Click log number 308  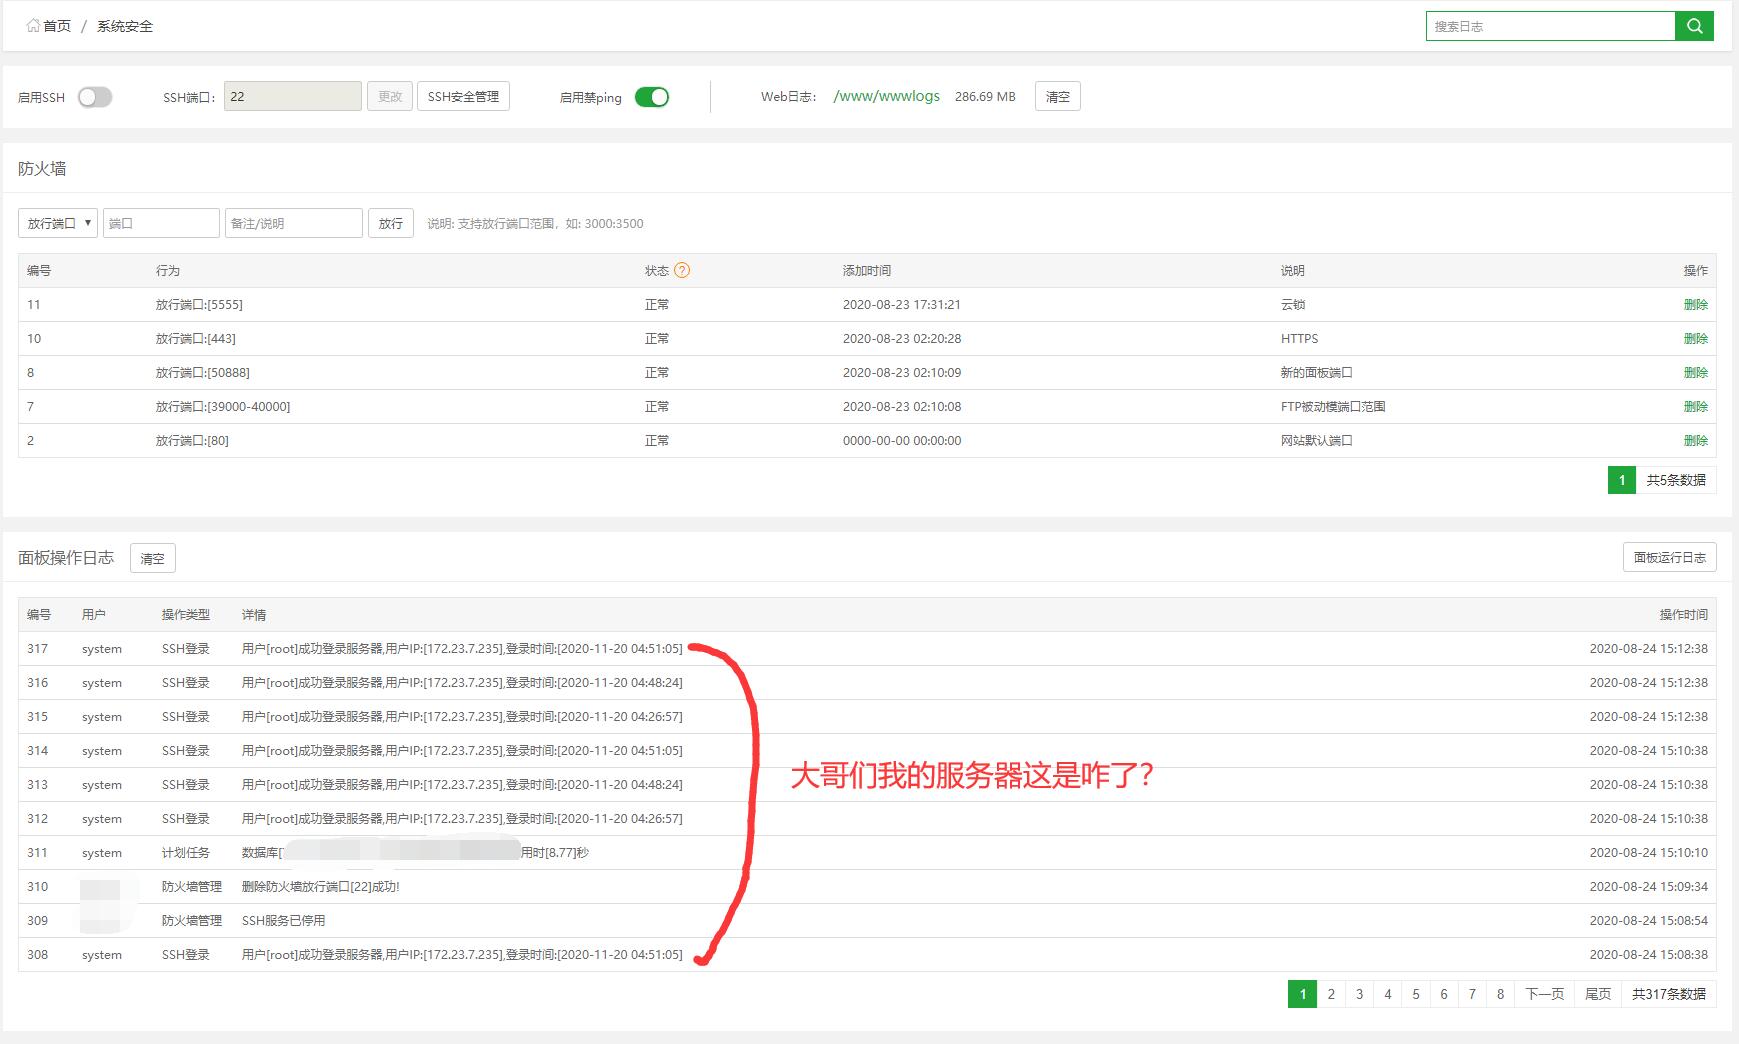click(x=37, y=954)
